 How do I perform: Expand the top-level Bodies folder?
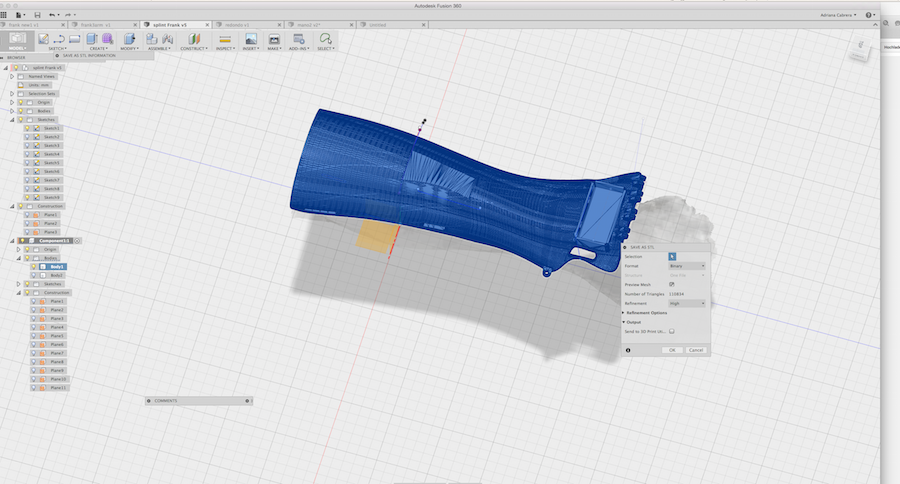(x=11, y=111)
